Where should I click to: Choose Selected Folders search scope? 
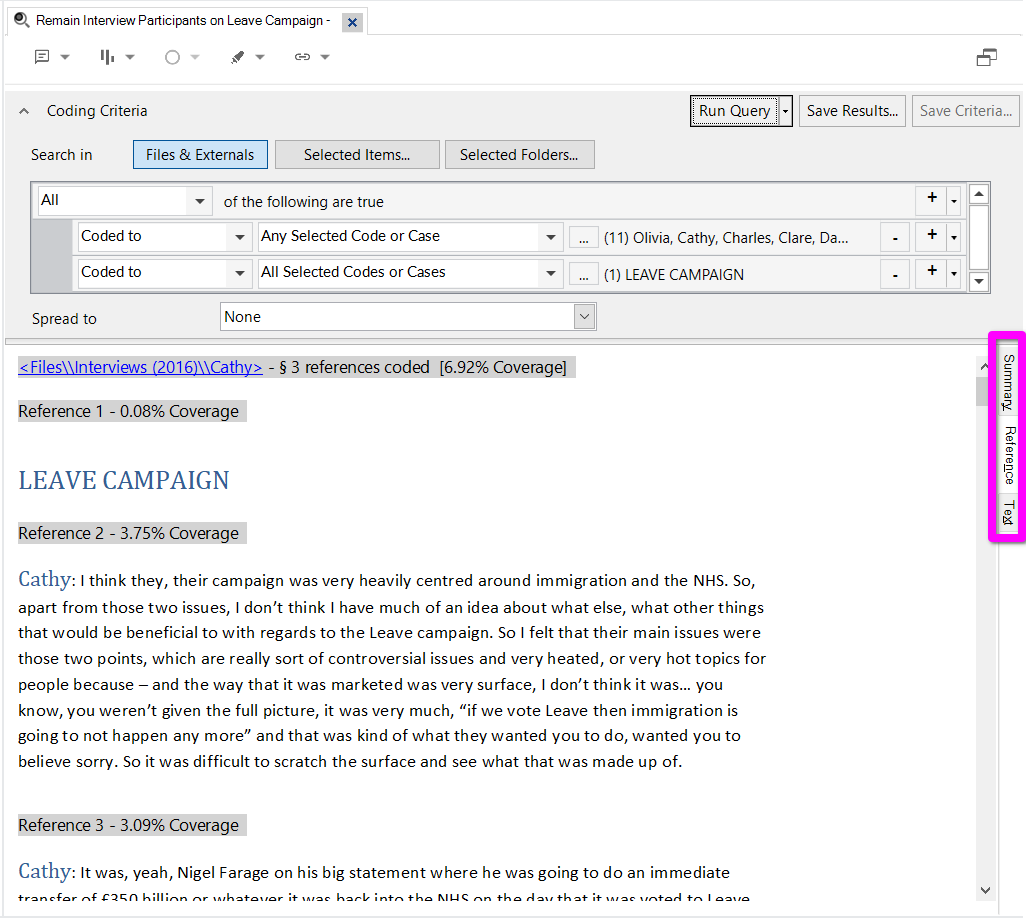(519, 155)
